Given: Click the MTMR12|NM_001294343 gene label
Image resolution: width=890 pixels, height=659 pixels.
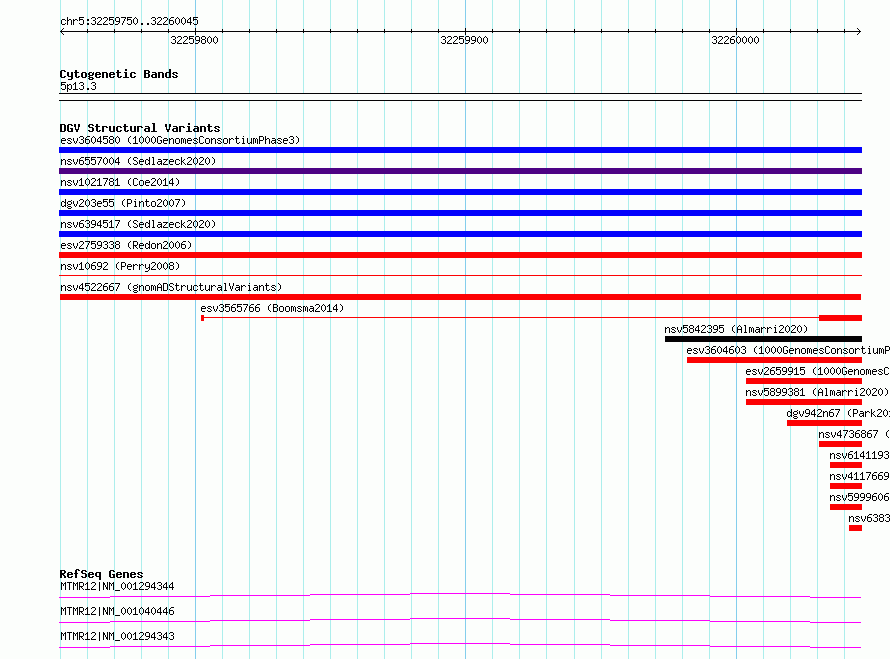Looking at the screenshot, I should point(117,636).
